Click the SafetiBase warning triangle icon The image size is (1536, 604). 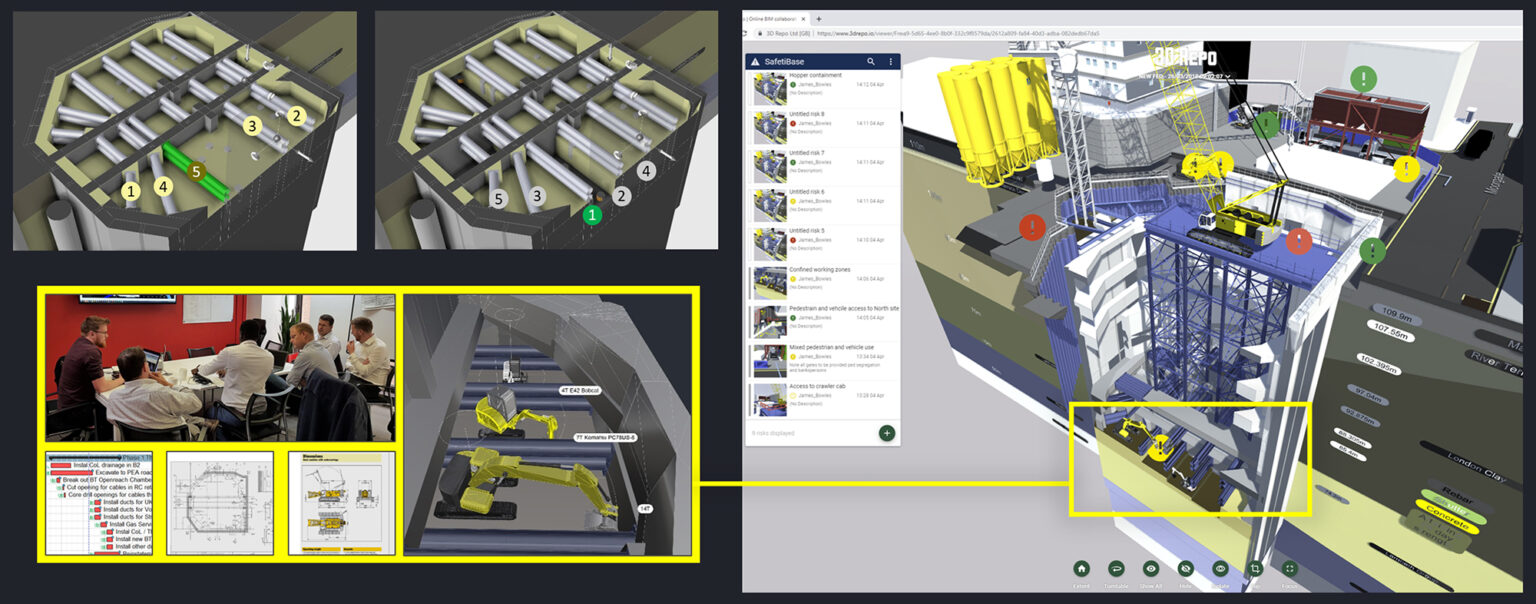click(755, 62)
